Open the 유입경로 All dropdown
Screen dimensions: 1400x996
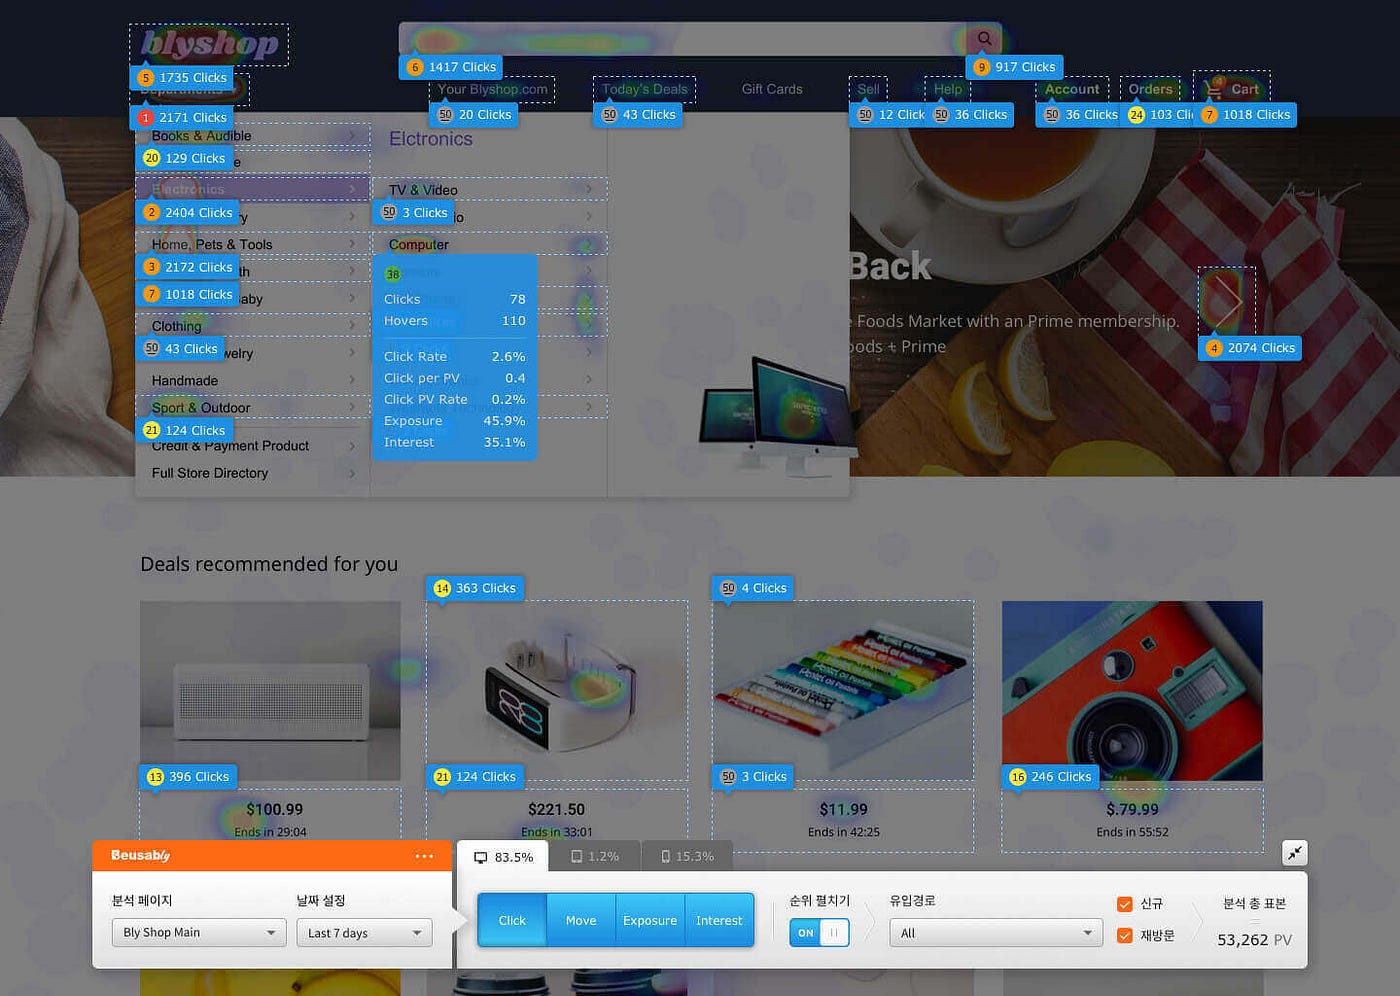(x=996, y=933)
